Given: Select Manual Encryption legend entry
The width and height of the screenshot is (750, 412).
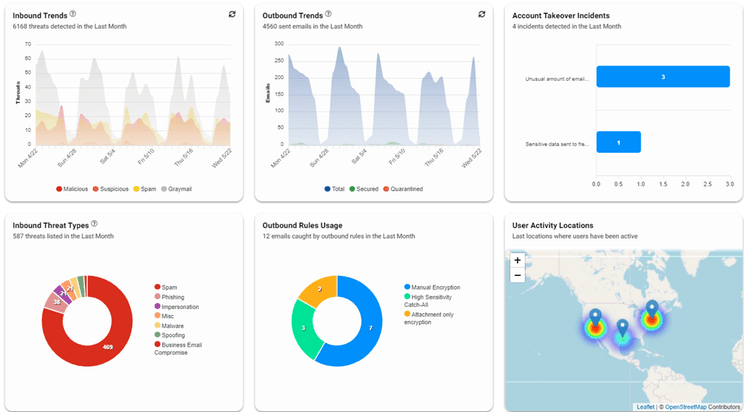Looking at the screenshot, I should [432, 287].
